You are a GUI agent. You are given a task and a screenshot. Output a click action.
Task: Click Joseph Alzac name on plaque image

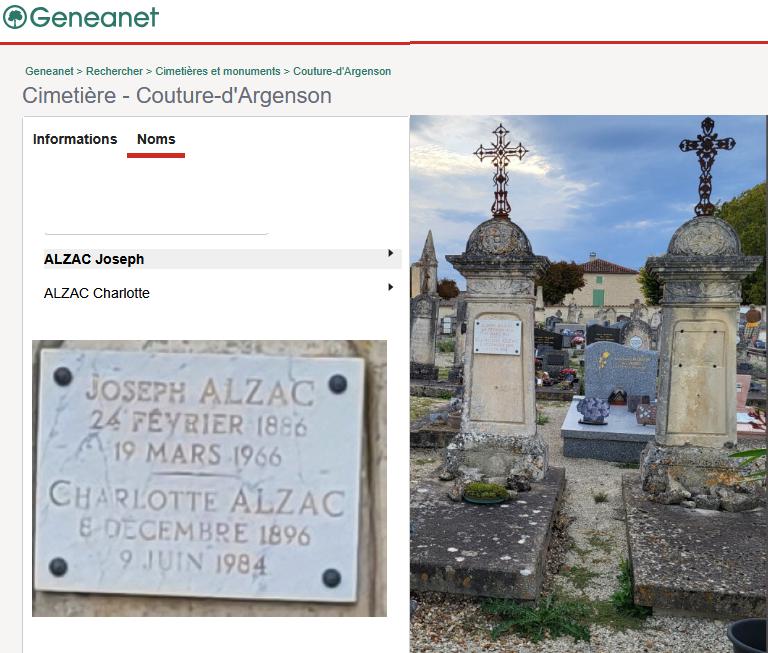(200, 391)
